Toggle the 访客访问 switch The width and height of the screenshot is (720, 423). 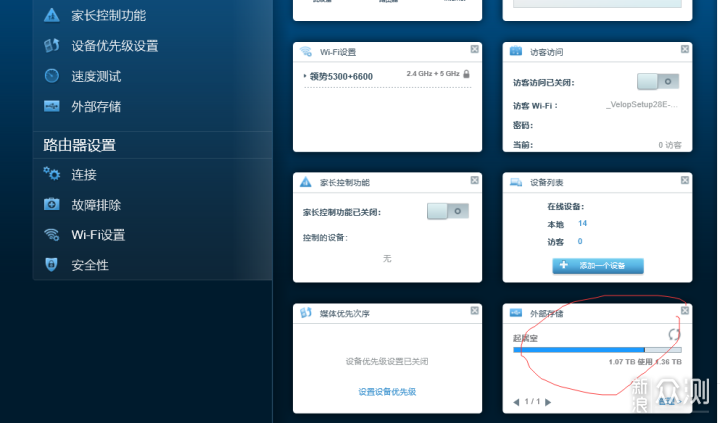coord(658,82)
